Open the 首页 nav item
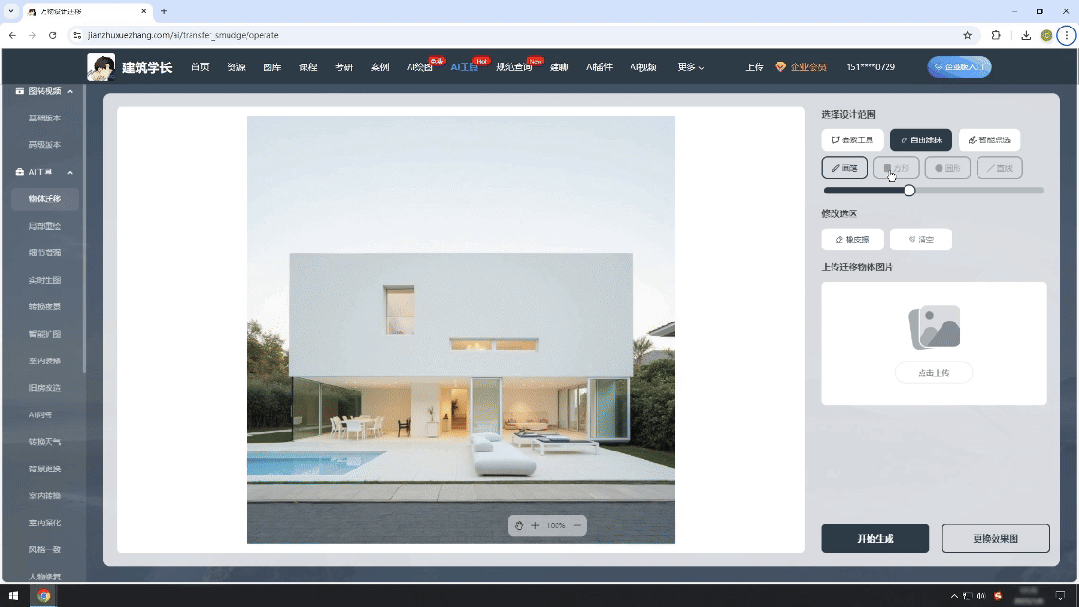1079x607 pixels. tap(200, 67)
